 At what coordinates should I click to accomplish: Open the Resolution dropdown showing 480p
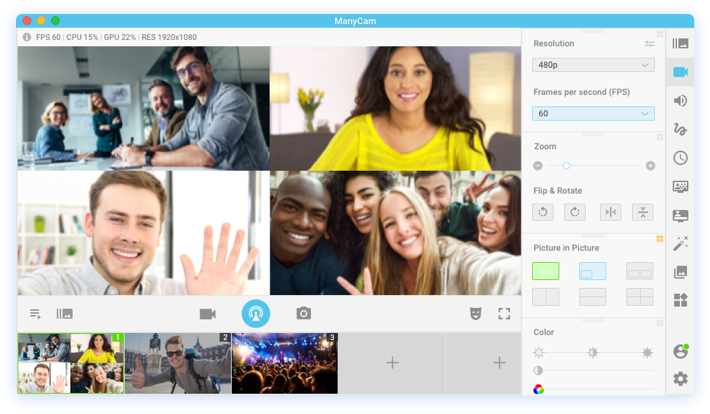593,65
